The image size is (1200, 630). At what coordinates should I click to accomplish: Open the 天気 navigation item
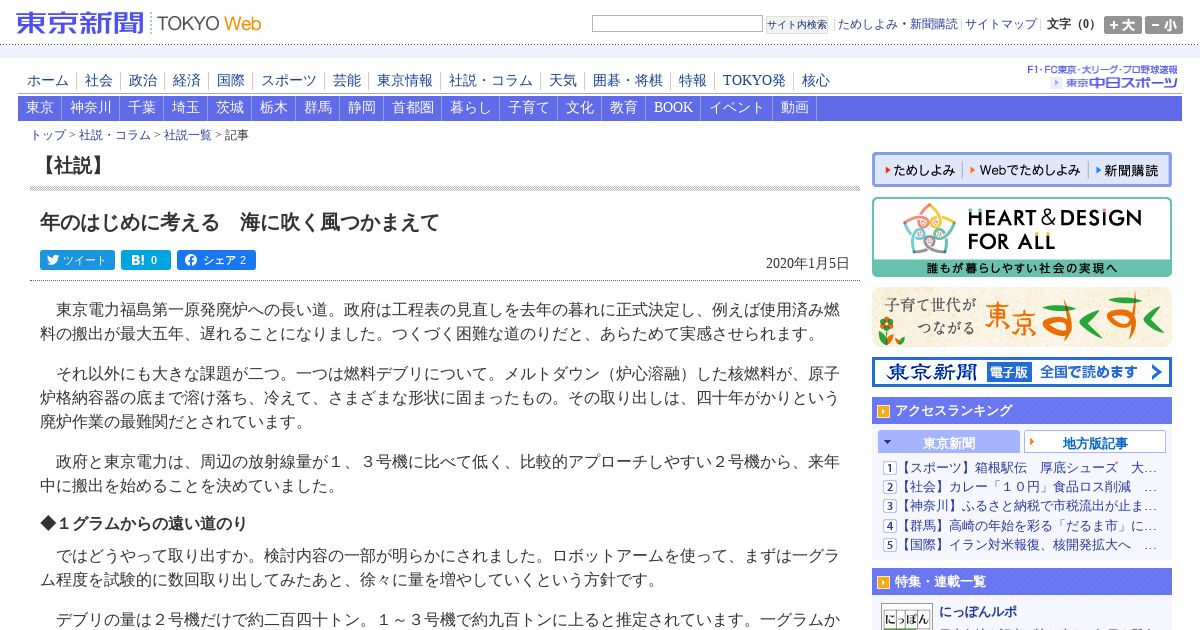coord(563,80)
